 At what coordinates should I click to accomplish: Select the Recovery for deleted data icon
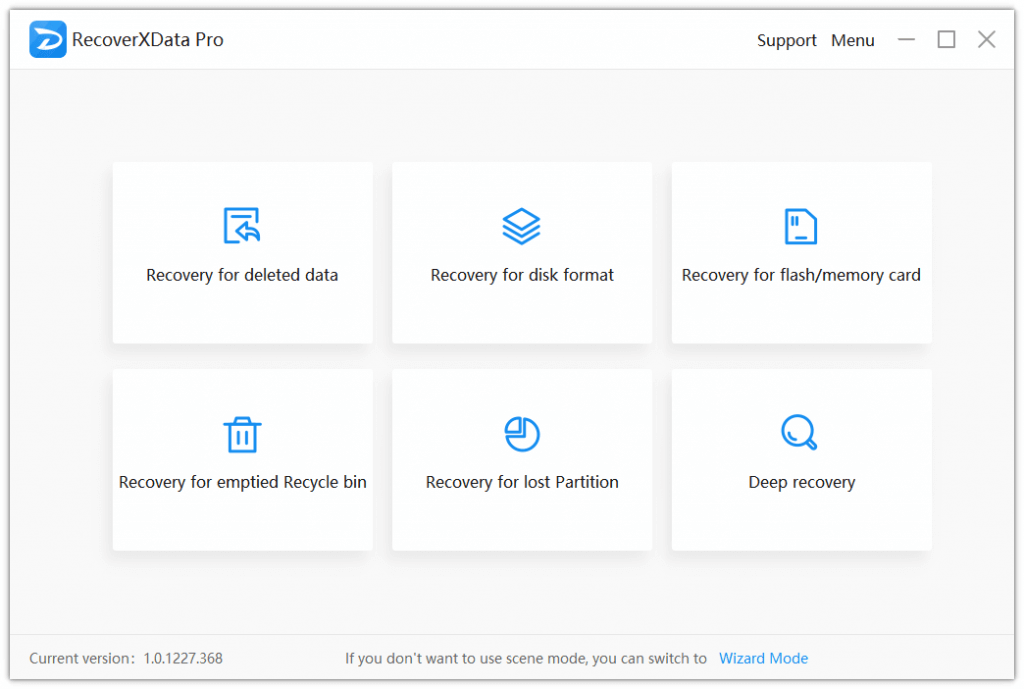[242, 224]
